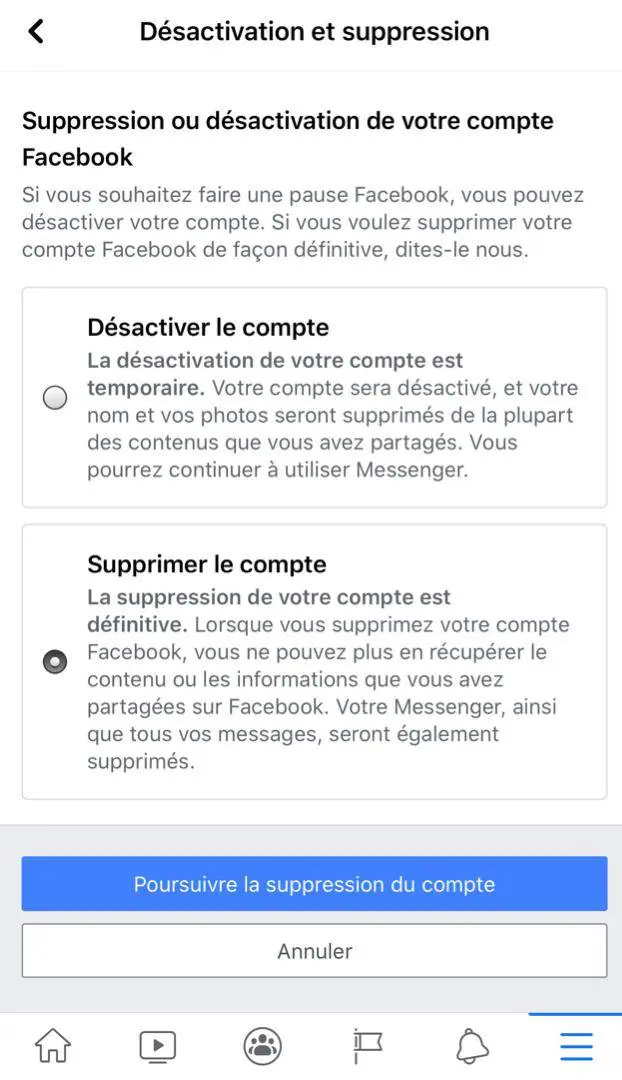Tap the page title "Désactivation et suppression"
The height and width of the screenshot is (1080, 622).
(314, 32)
